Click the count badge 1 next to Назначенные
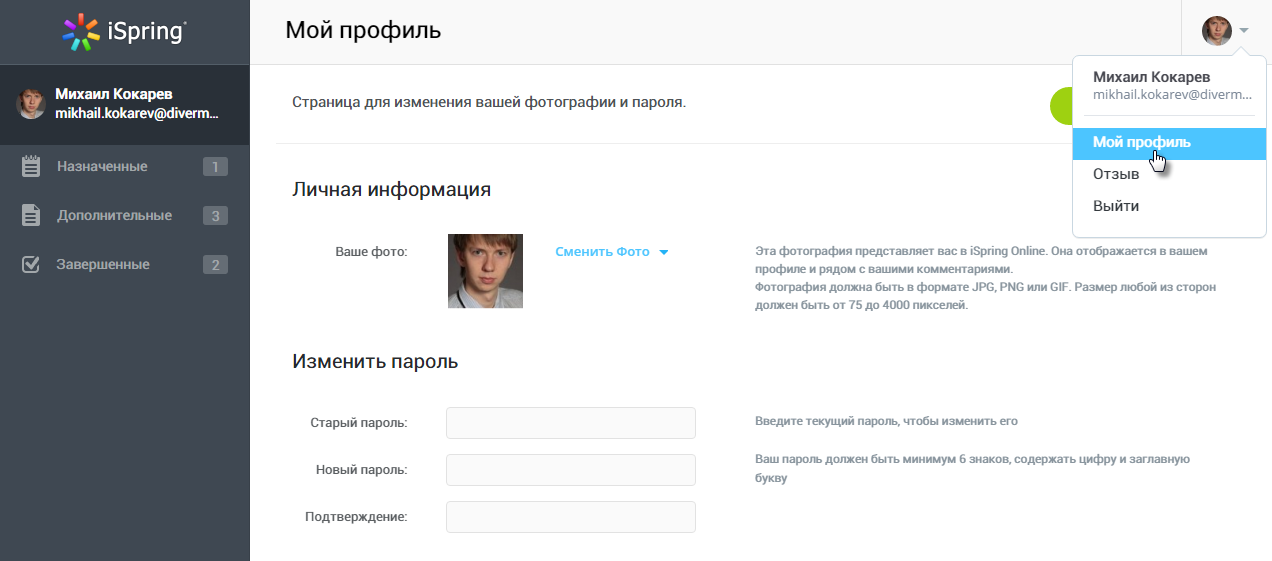1272x561 pixels. pyautogui.click(x=215, y=167)
